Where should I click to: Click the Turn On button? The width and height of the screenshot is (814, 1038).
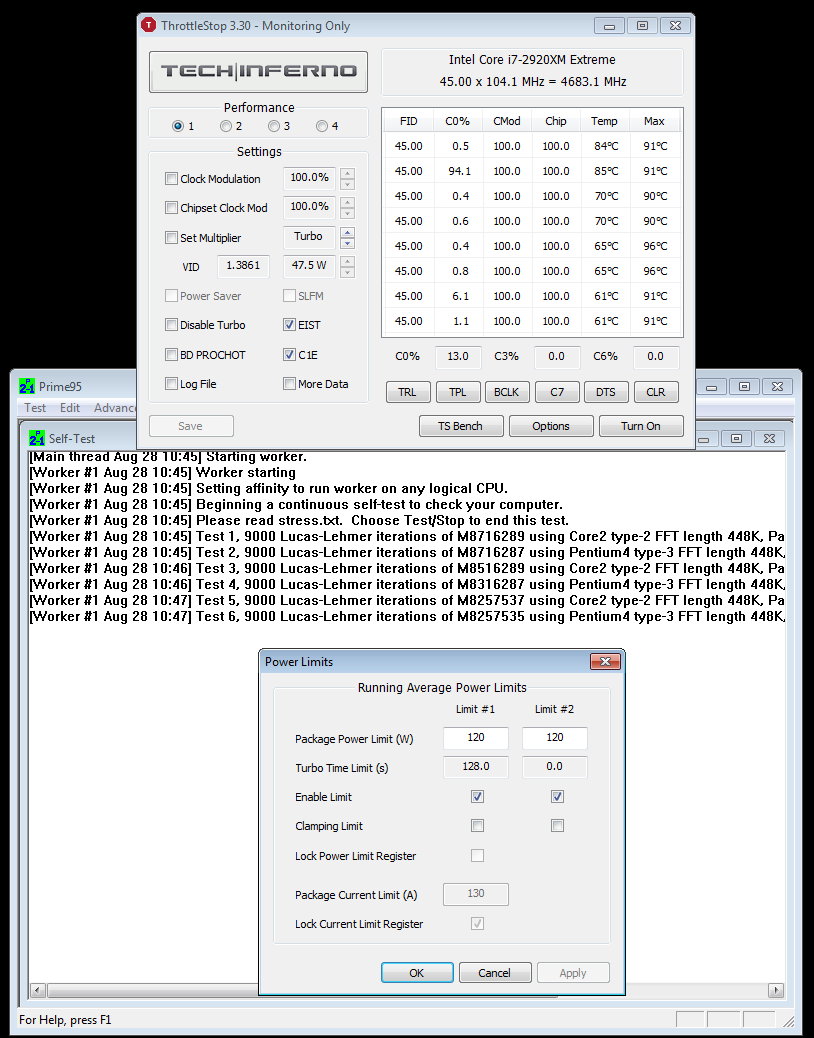[x=641, y=426]
